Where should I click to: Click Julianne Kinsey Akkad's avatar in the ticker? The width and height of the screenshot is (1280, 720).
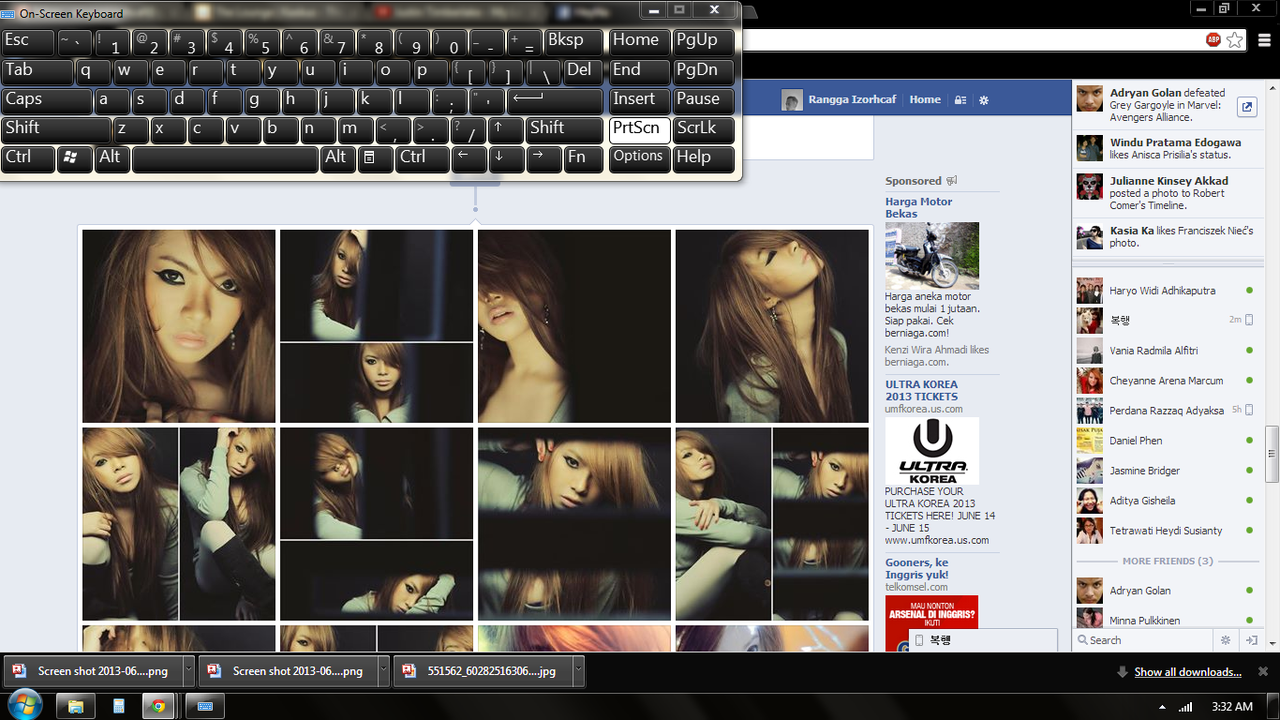[x=1090, y=187]
